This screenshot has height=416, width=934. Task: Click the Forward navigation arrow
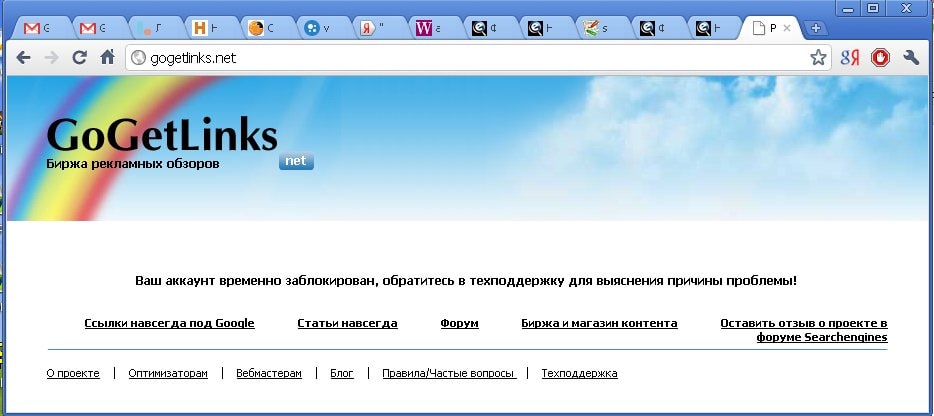click(51, 58)
